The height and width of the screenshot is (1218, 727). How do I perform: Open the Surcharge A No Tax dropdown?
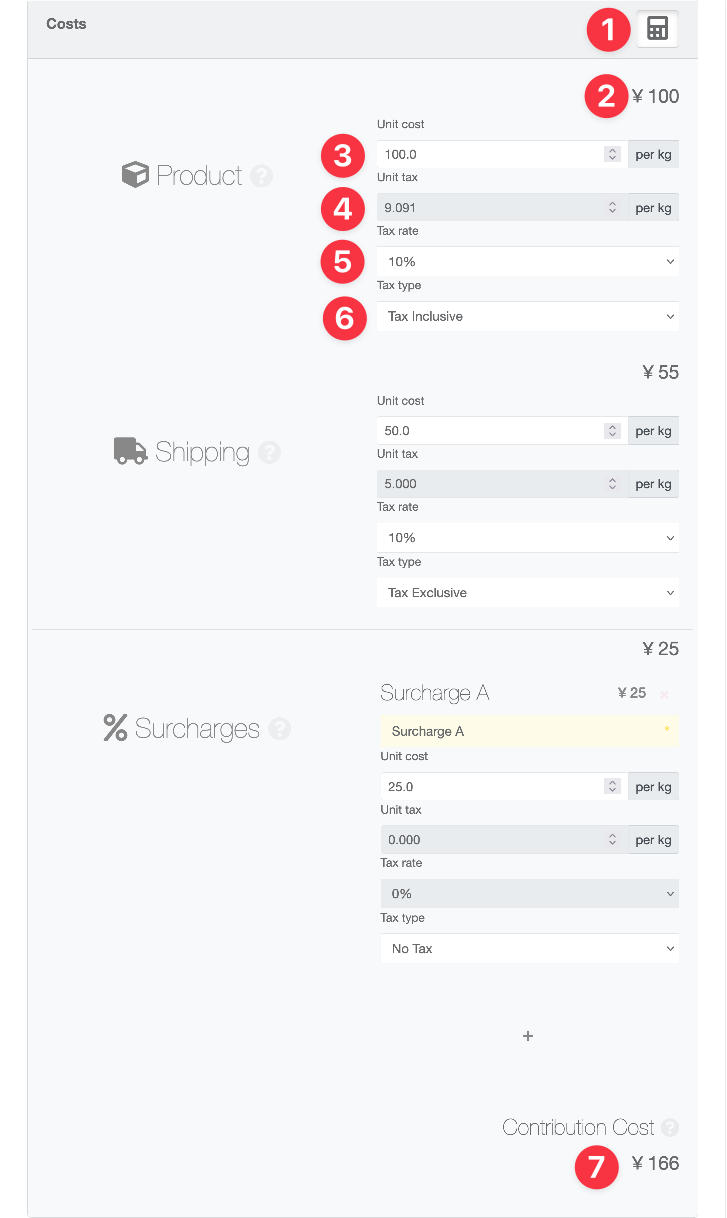529,949
